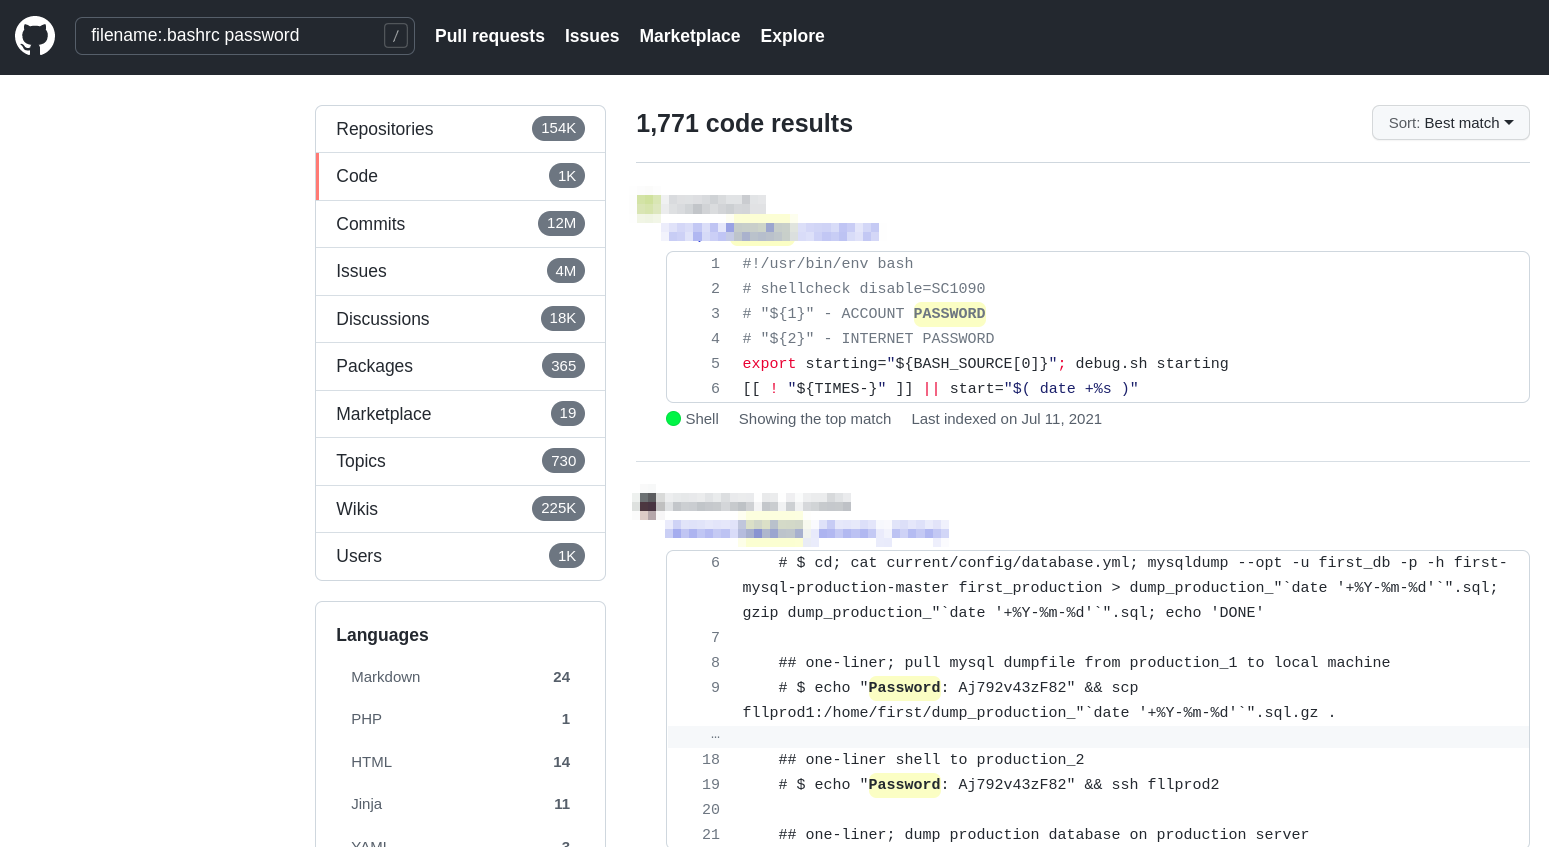Screen dimensions: 1549x847
Task: Switch to Wikis results
Action: (461, 509)
